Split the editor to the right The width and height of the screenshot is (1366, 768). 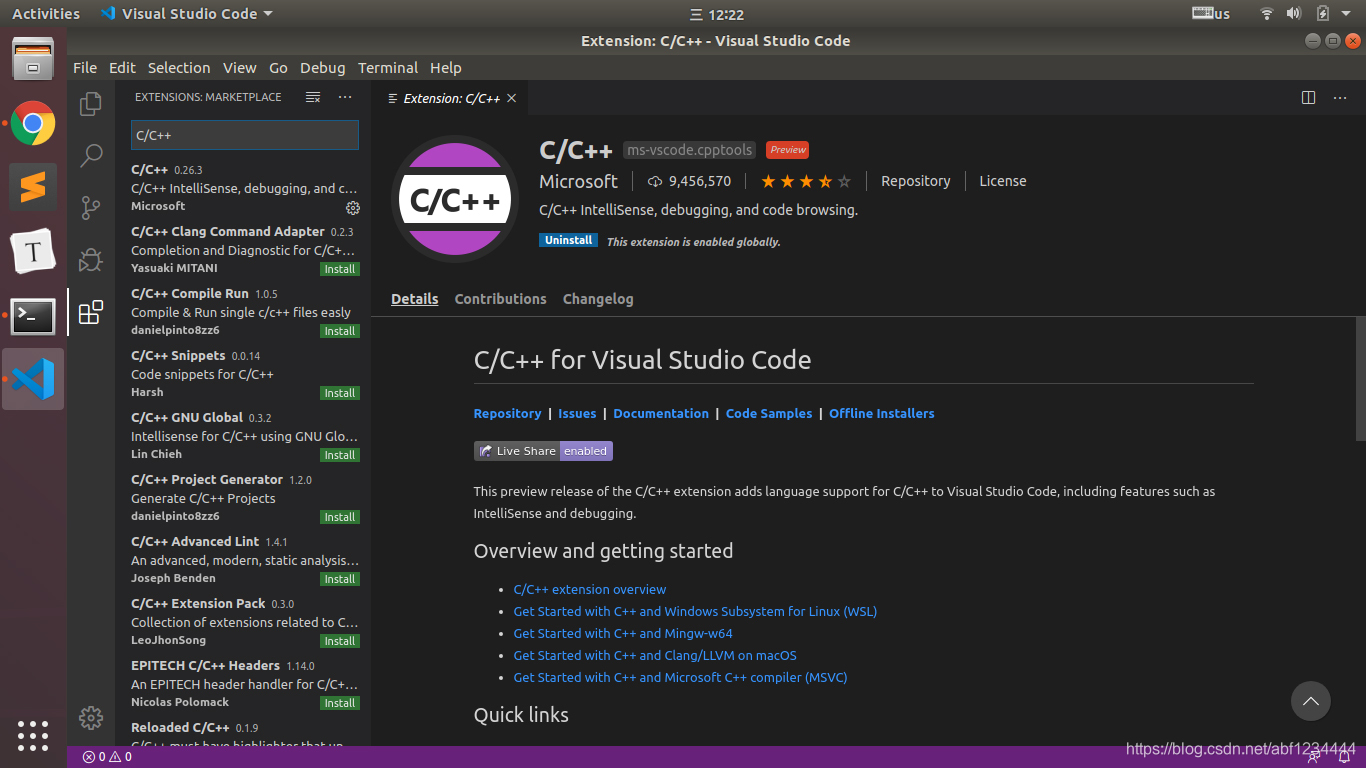(x=1308, y=98)
